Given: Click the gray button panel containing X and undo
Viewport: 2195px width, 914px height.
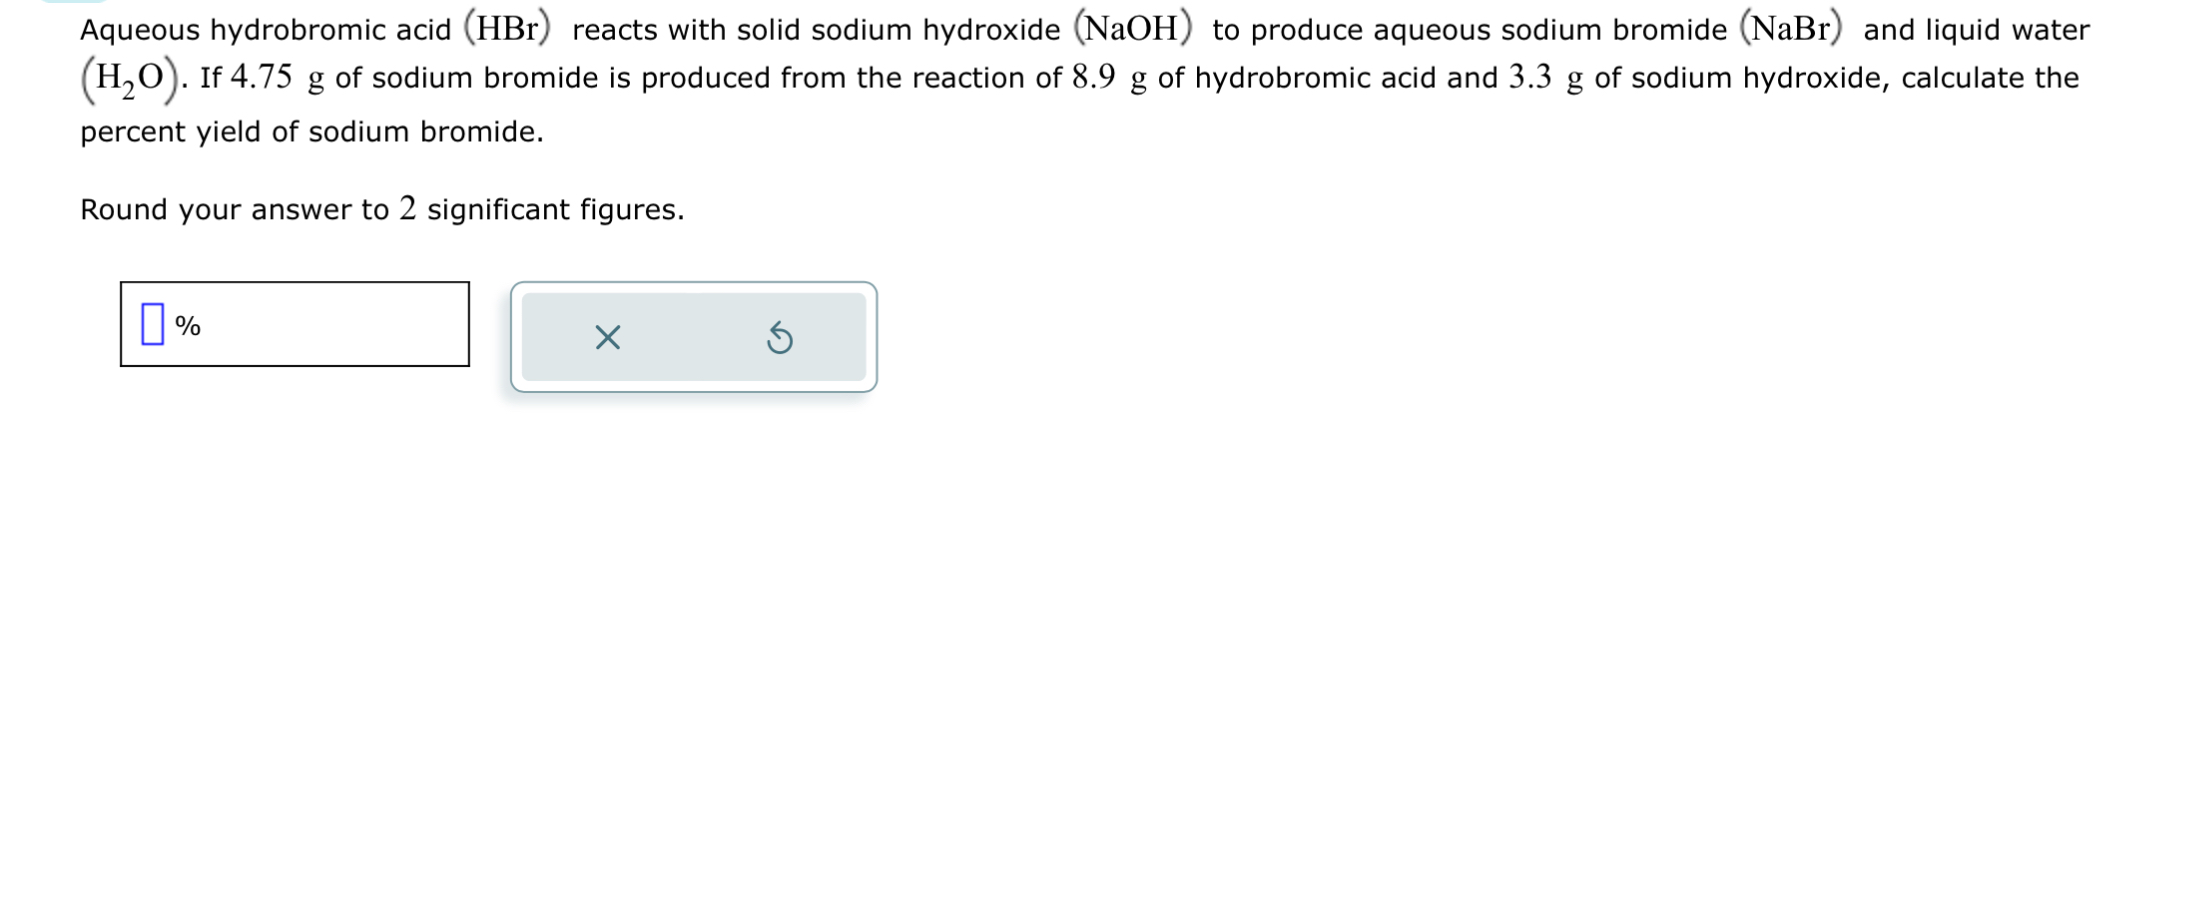Looking at the screenshot, I should 693,337.
